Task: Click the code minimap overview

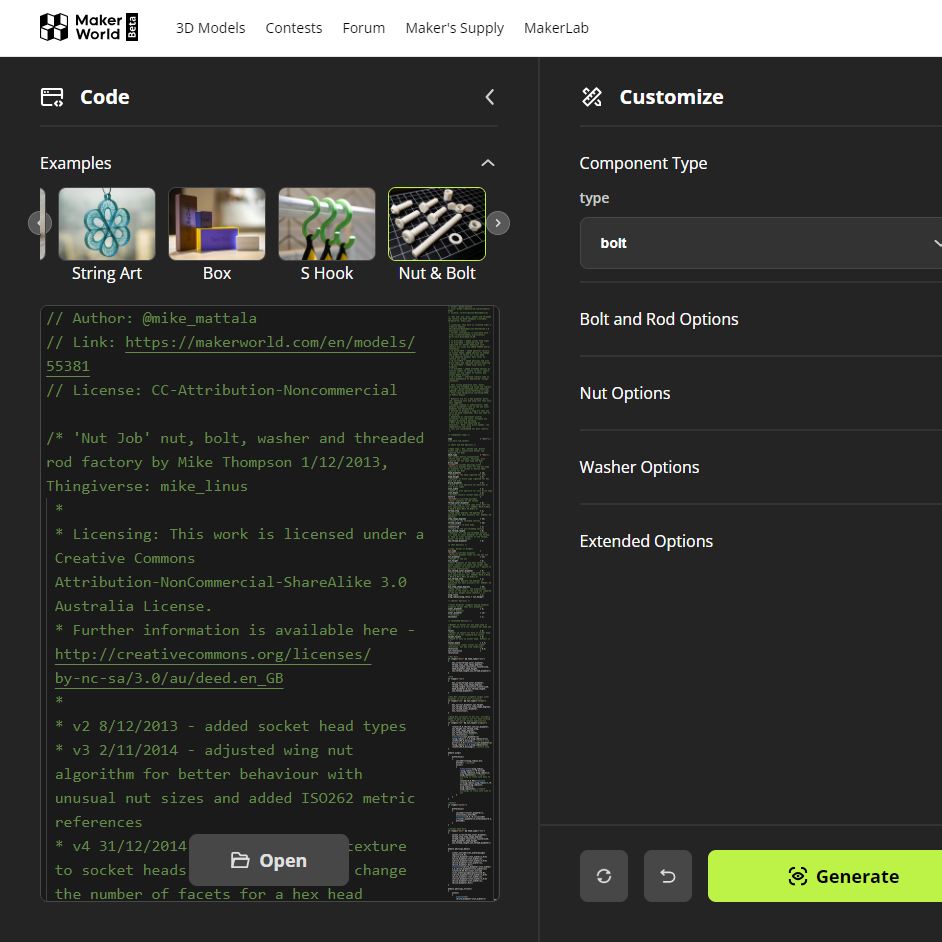Action: pyautogui.click(x=470, y=603)
